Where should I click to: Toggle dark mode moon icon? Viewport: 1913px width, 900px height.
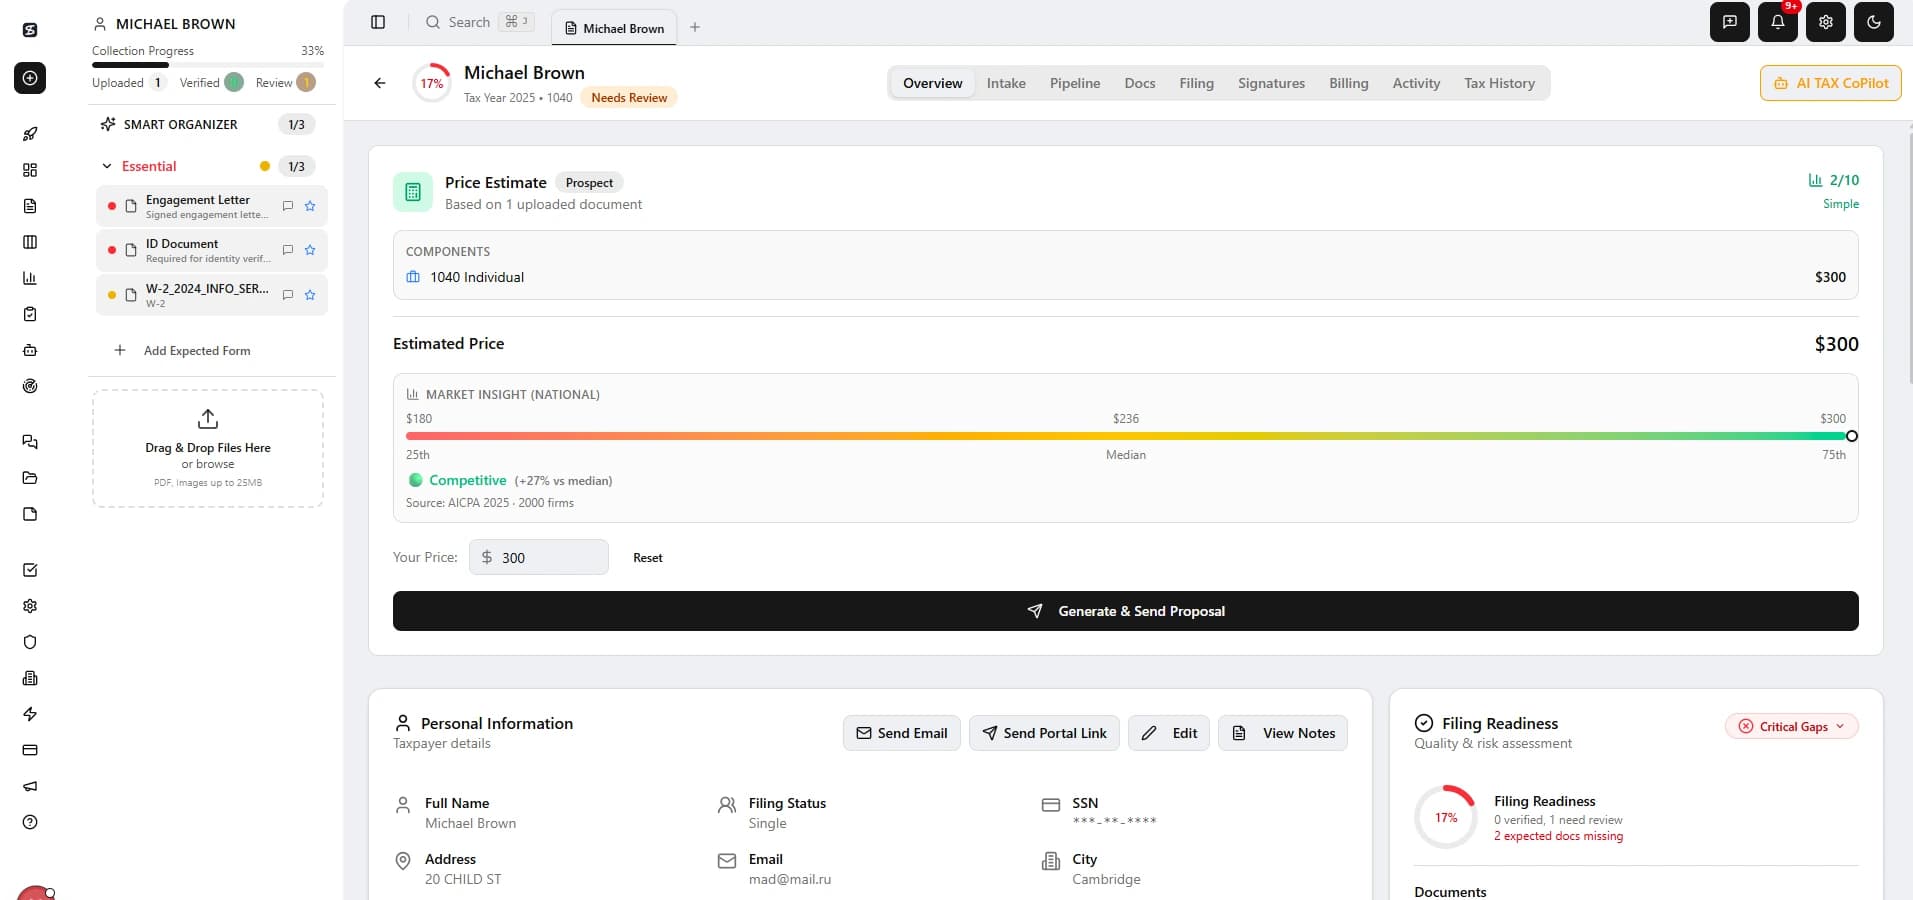1874,22
